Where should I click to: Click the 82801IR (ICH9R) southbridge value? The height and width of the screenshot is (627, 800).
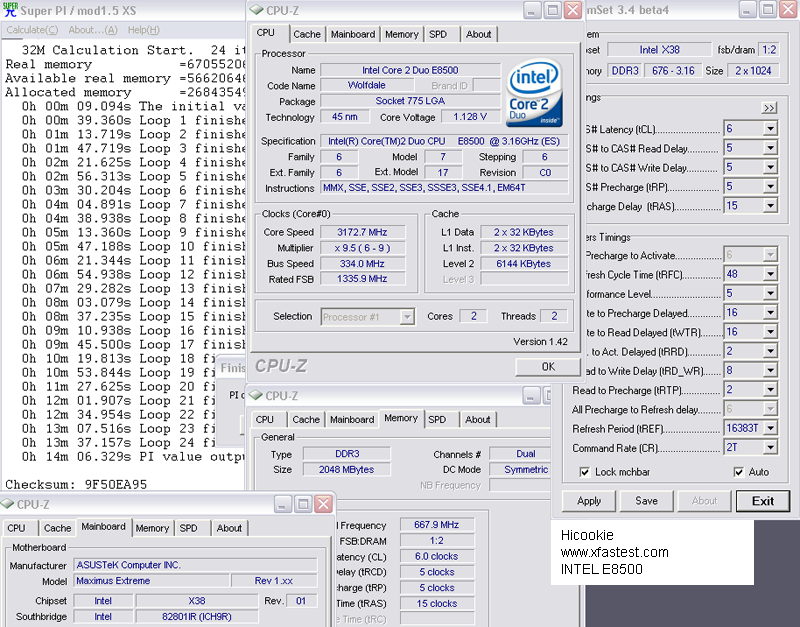(196, 616)
